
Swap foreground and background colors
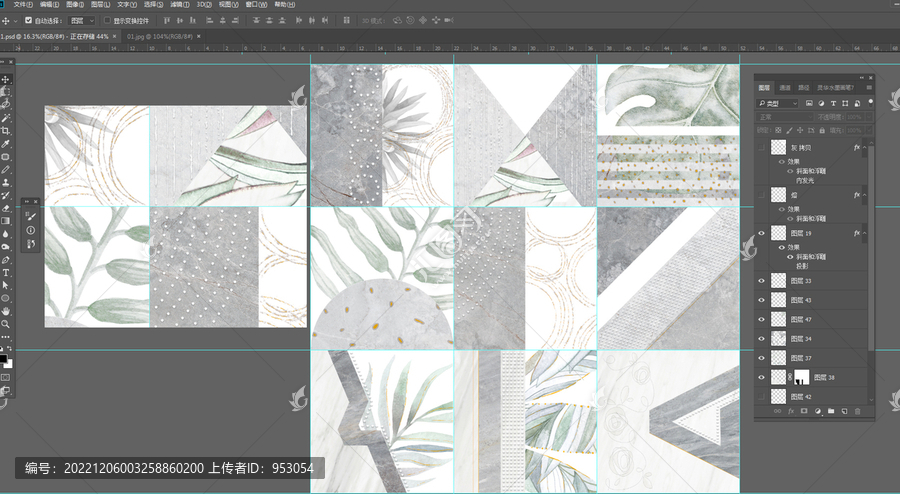[x=9, y=349]
